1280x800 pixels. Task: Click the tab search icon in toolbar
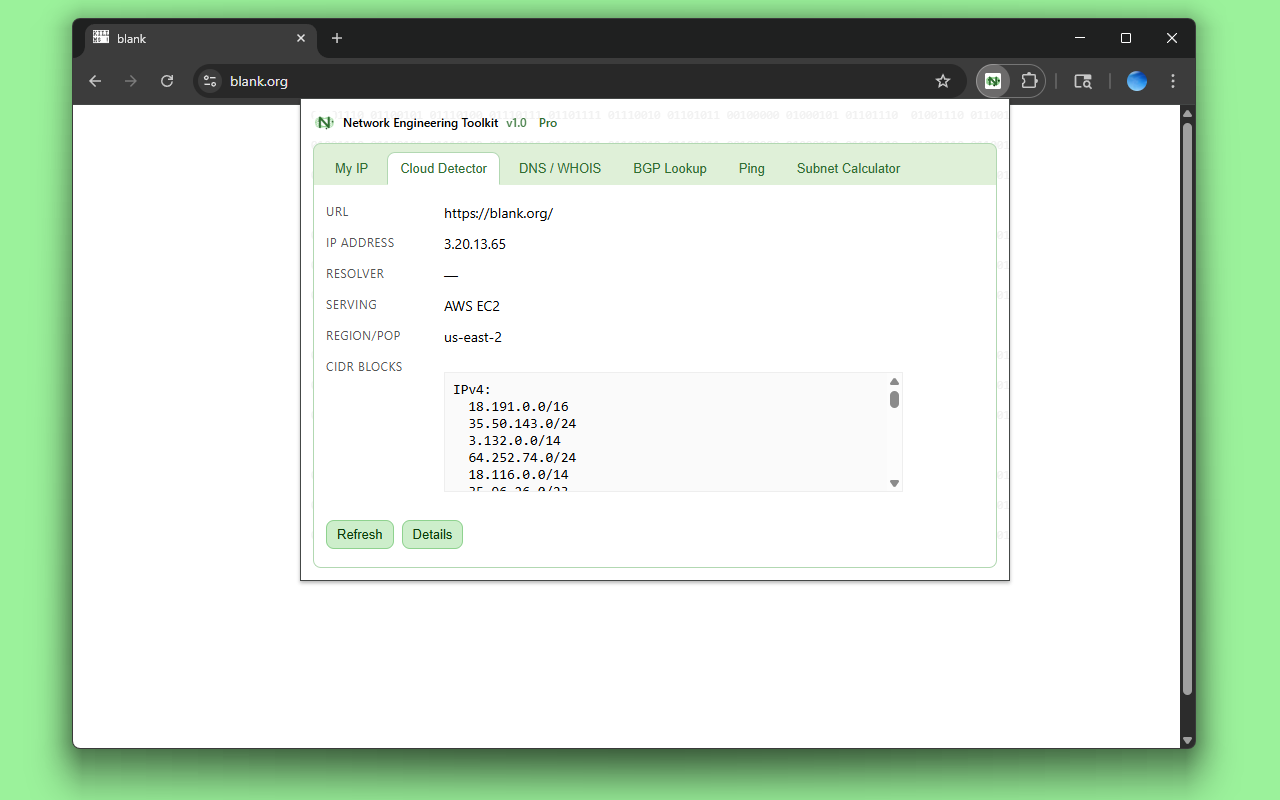coord(1083,81)
